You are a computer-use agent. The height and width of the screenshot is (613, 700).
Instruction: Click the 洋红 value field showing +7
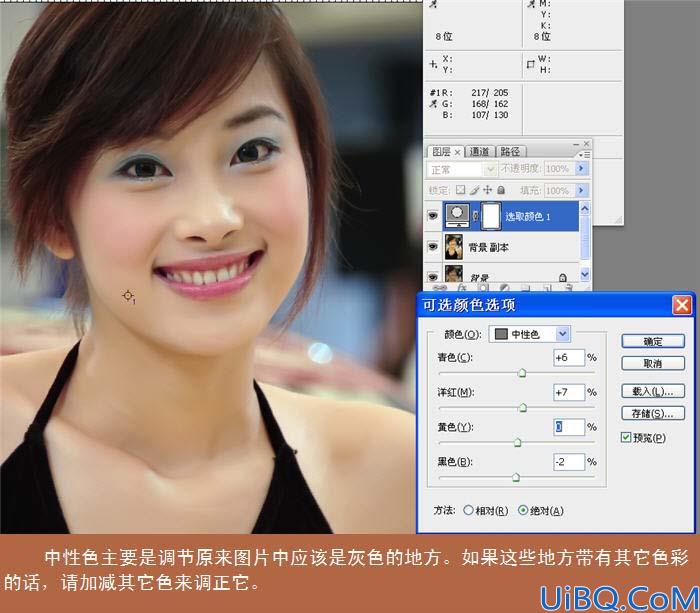569,392
